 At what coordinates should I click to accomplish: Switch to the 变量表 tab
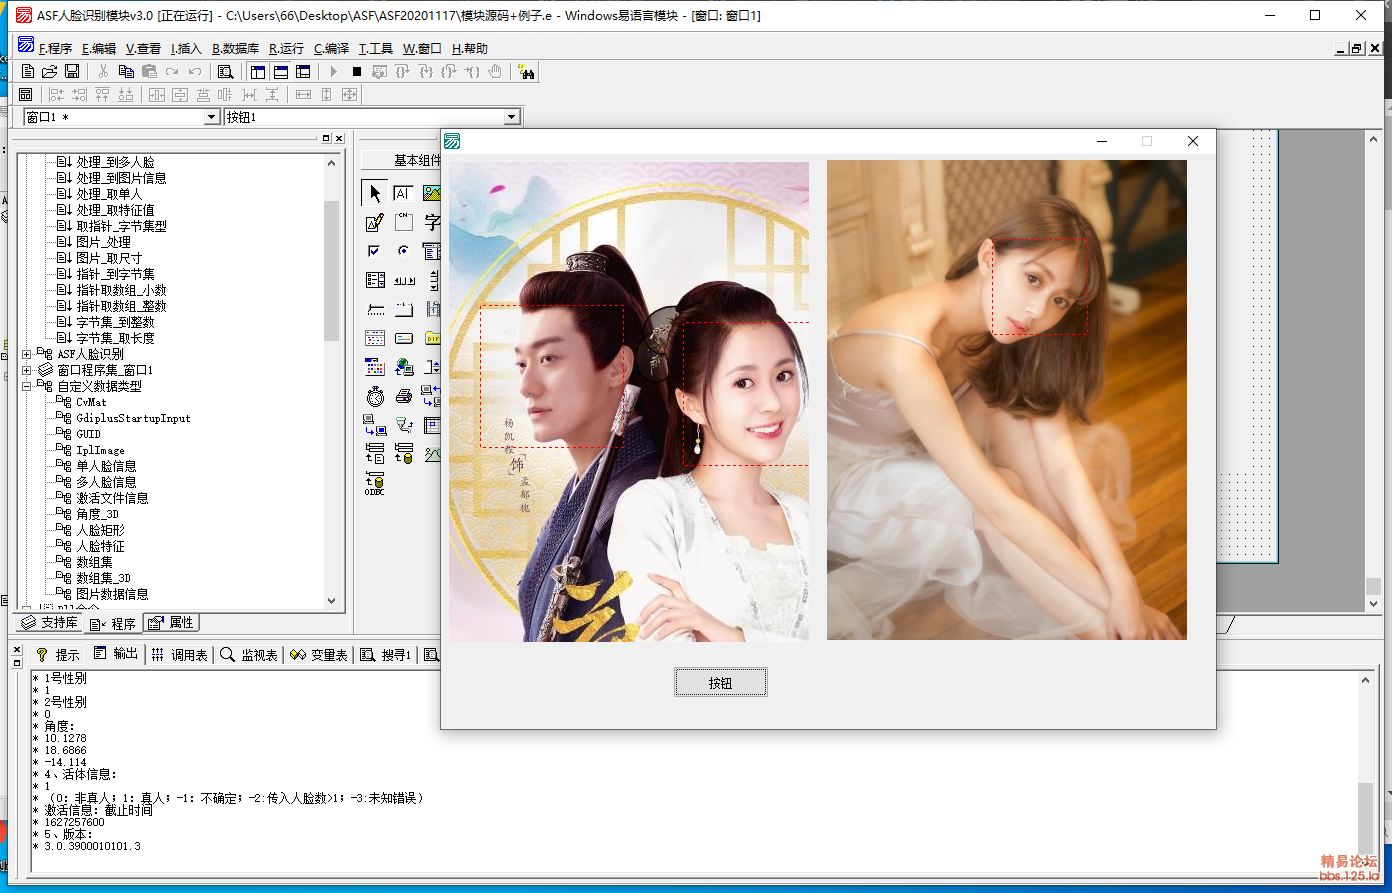pos(319,655)
